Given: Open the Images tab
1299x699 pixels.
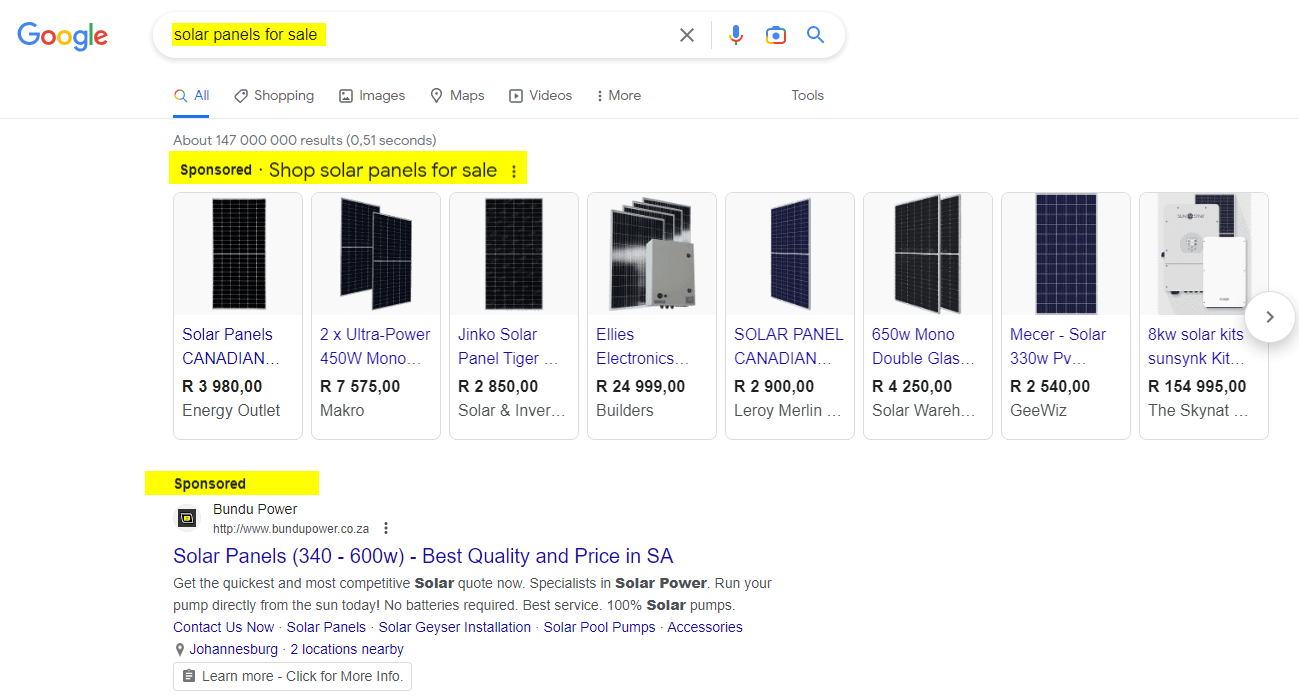Looking at the screenshot, I should tap(372, 96).
